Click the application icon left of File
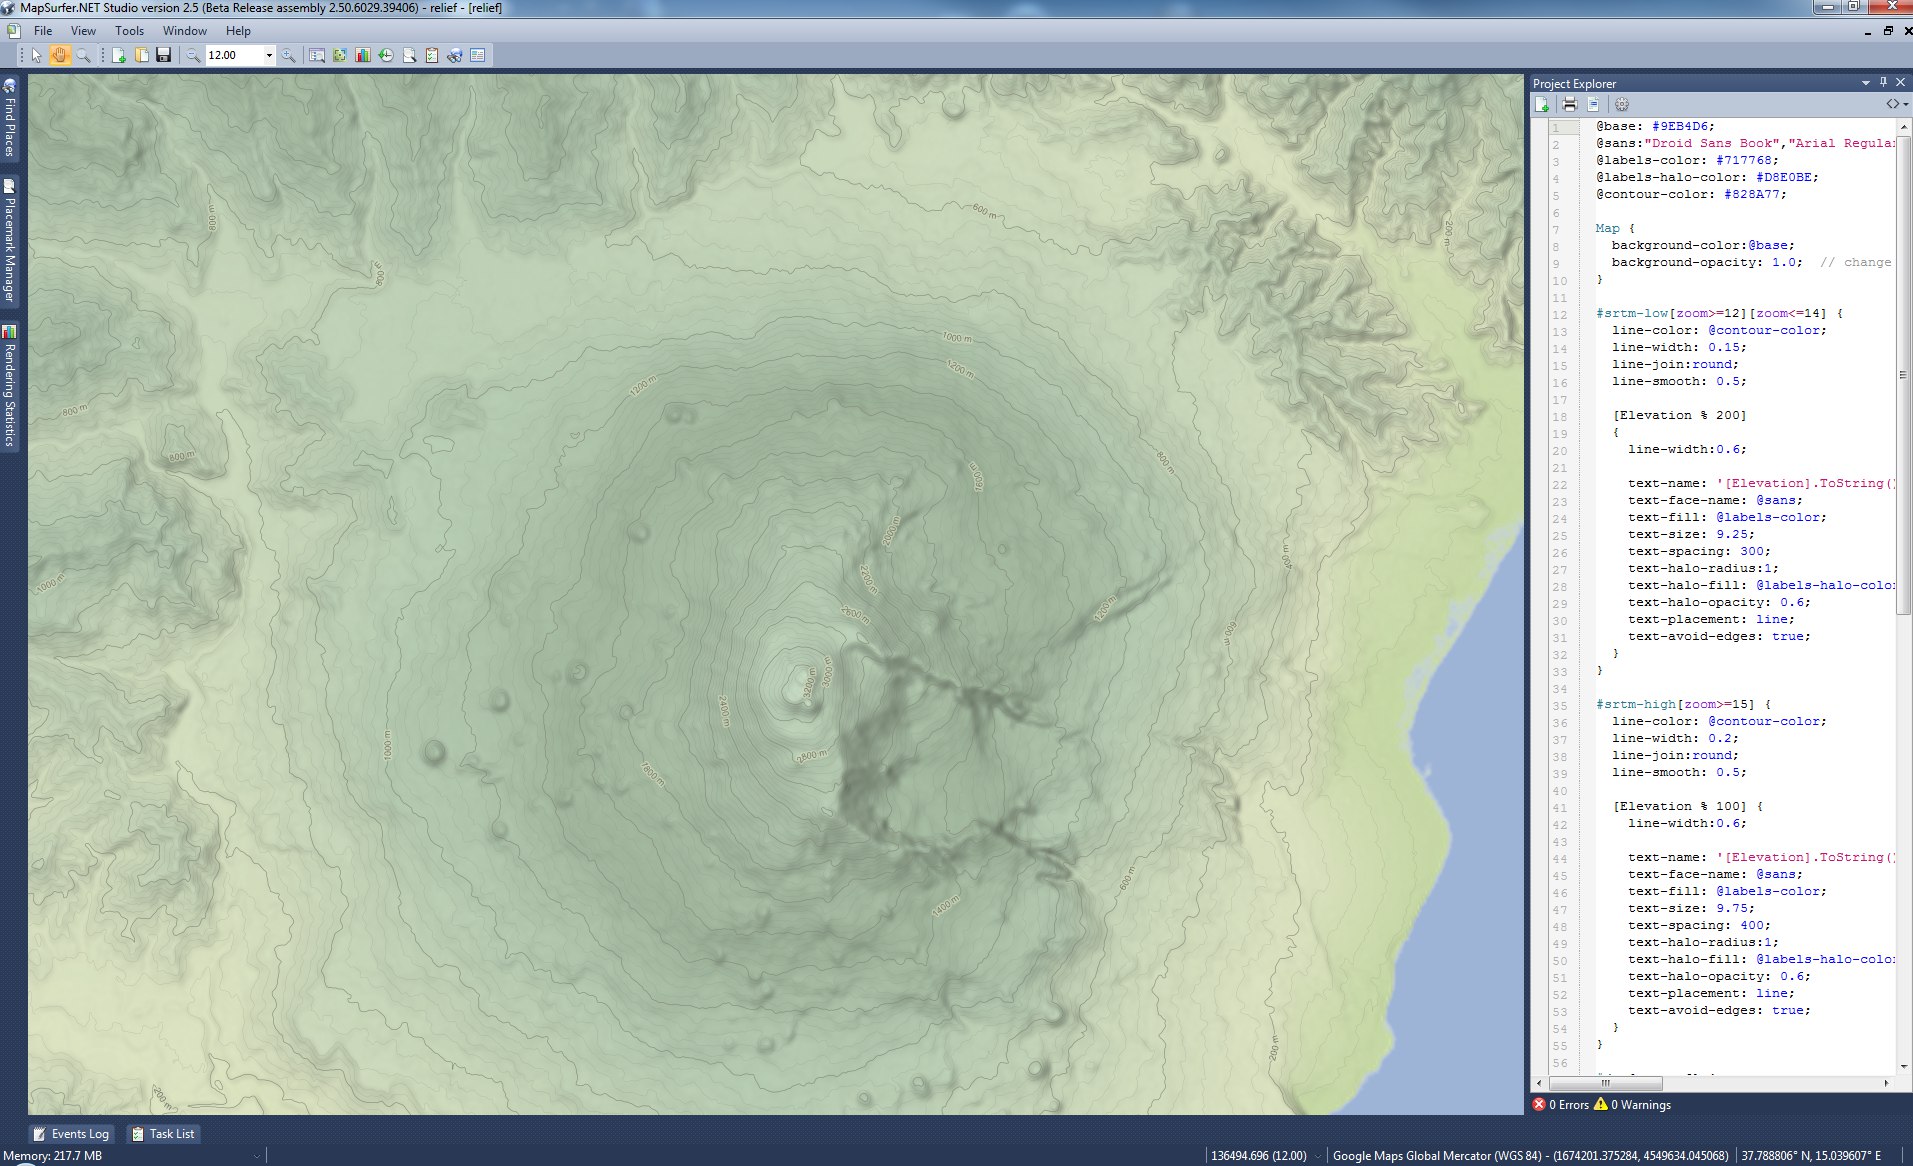Screen dimensions: 1913x1166 [13, 31]
